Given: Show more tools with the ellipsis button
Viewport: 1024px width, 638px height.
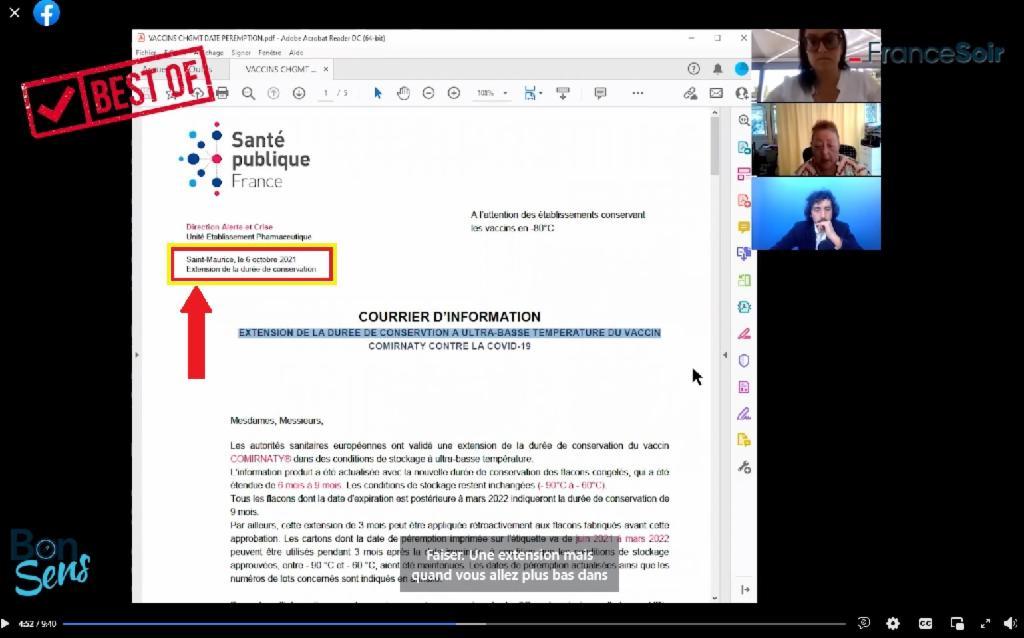Looking at the screenshot, I should pos(637,93).
